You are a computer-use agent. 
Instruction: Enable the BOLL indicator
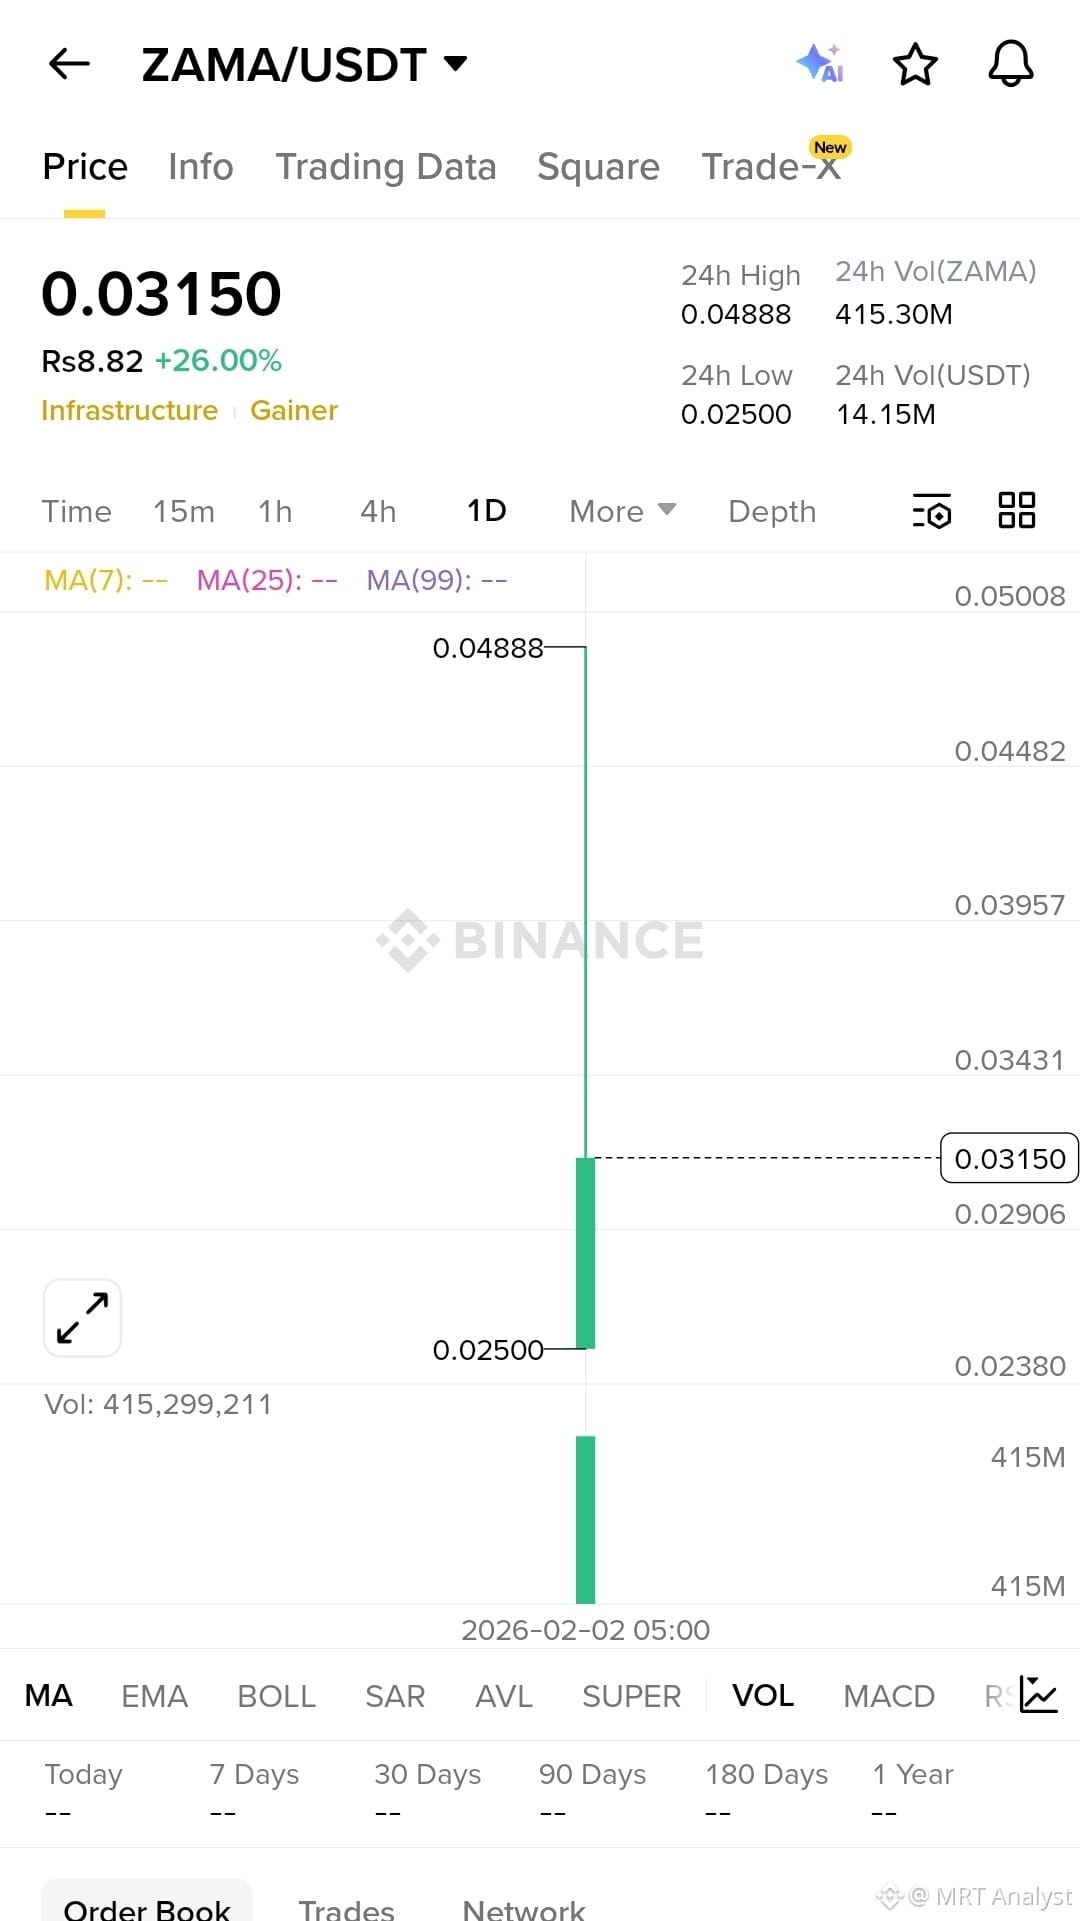pyautogui.click(x=277, y=1696)
